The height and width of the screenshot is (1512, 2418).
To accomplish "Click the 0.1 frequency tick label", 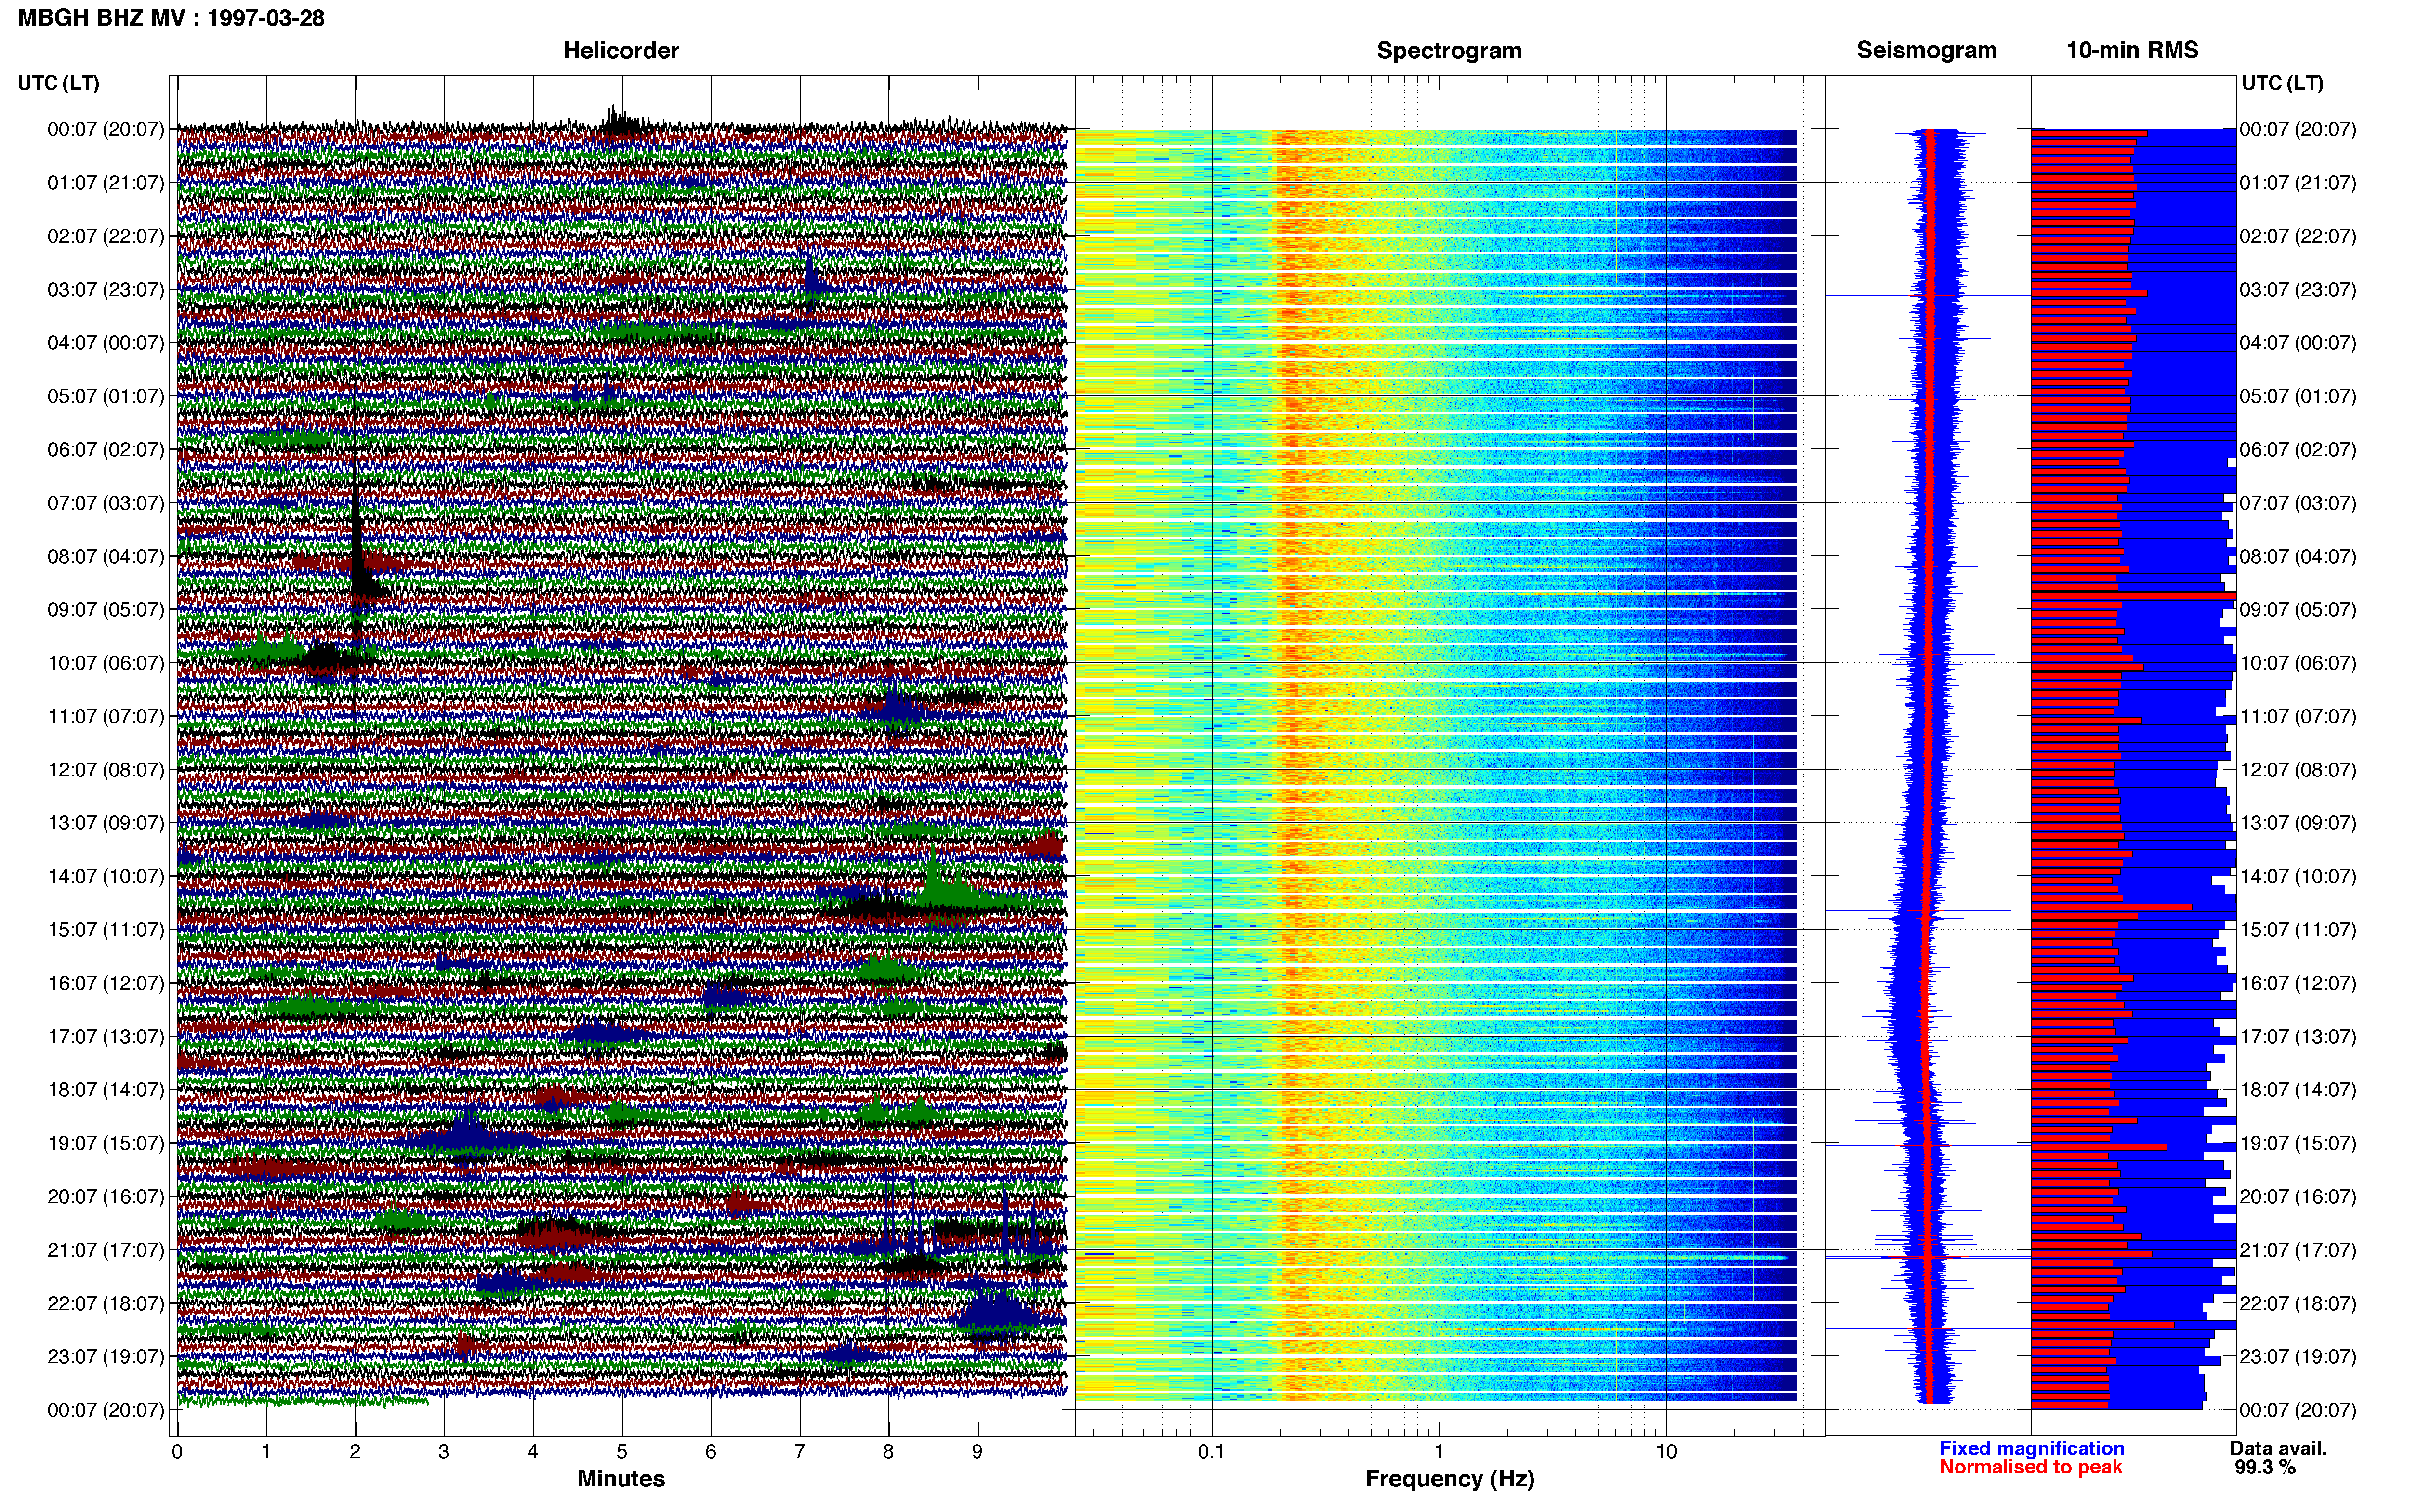I will (x=1211, y=1451).
